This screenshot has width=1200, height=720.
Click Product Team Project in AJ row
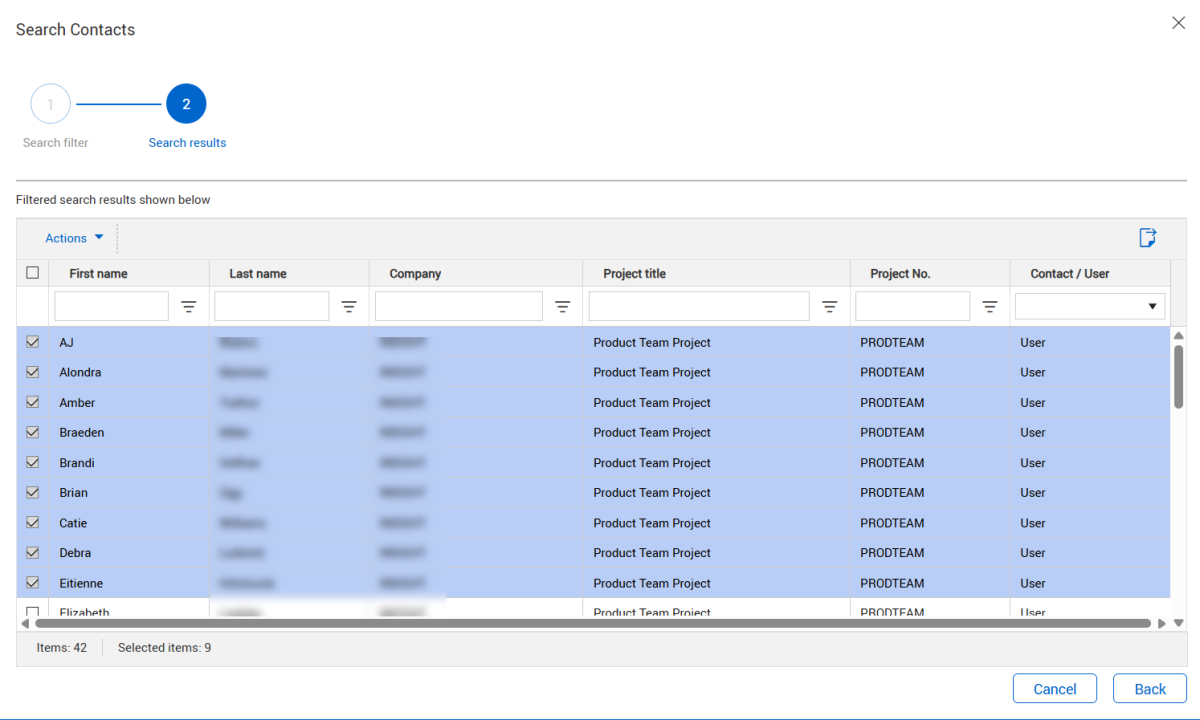(652, 342)
